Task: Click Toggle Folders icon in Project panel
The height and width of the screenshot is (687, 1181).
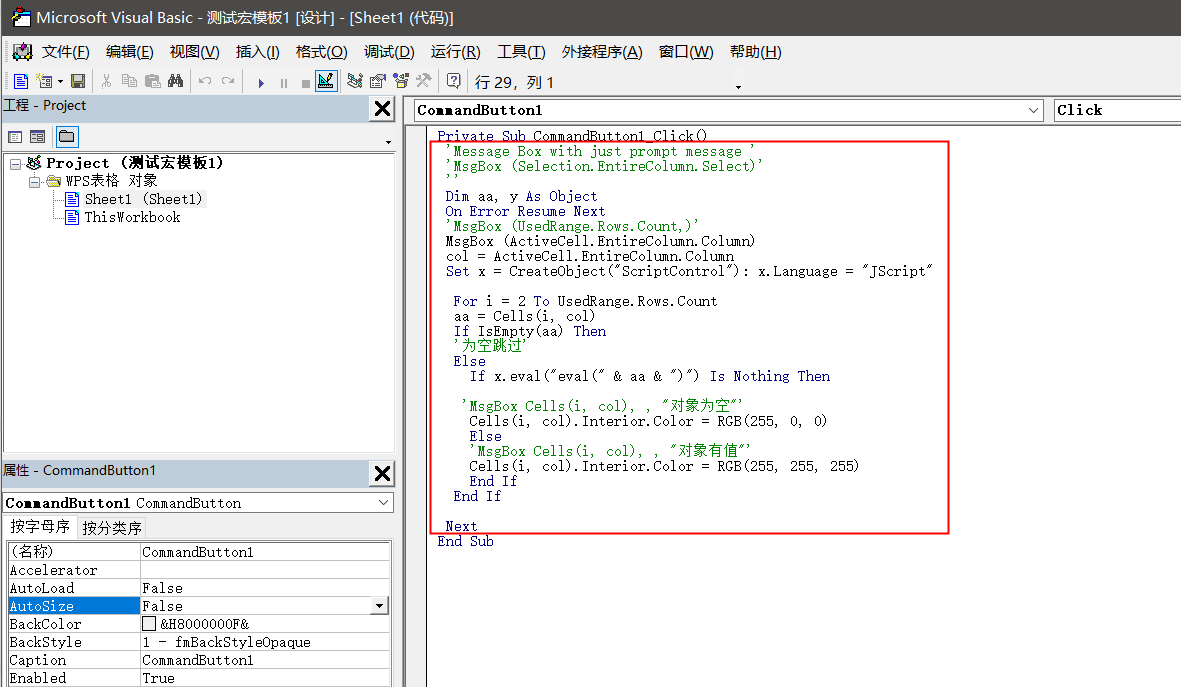Action: coord(67,136)
